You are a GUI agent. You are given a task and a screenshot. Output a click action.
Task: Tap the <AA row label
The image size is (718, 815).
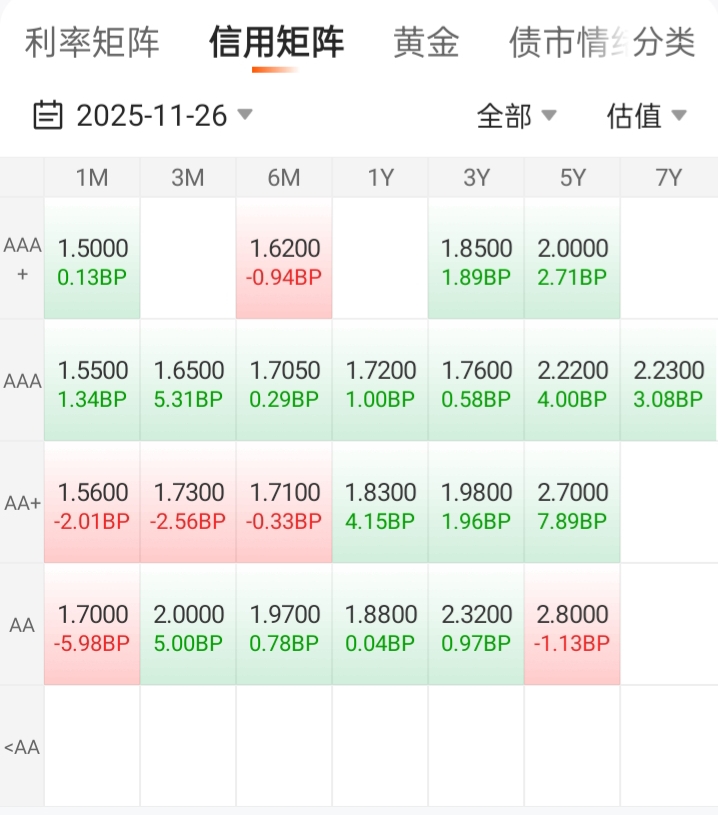tap(22, 747)
